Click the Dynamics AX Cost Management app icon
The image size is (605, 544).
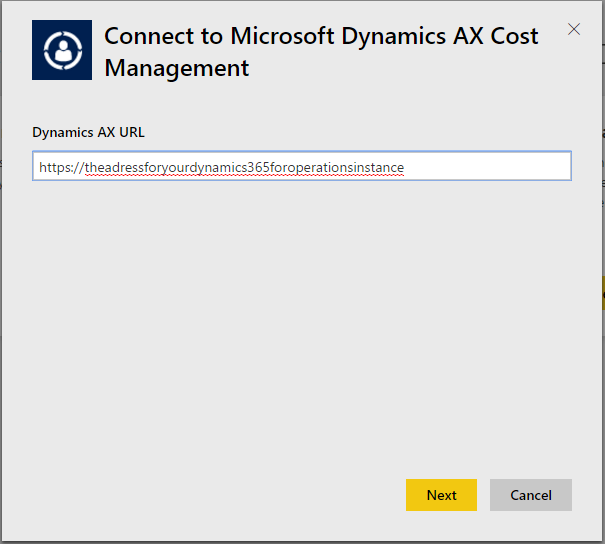pos(62,50)
